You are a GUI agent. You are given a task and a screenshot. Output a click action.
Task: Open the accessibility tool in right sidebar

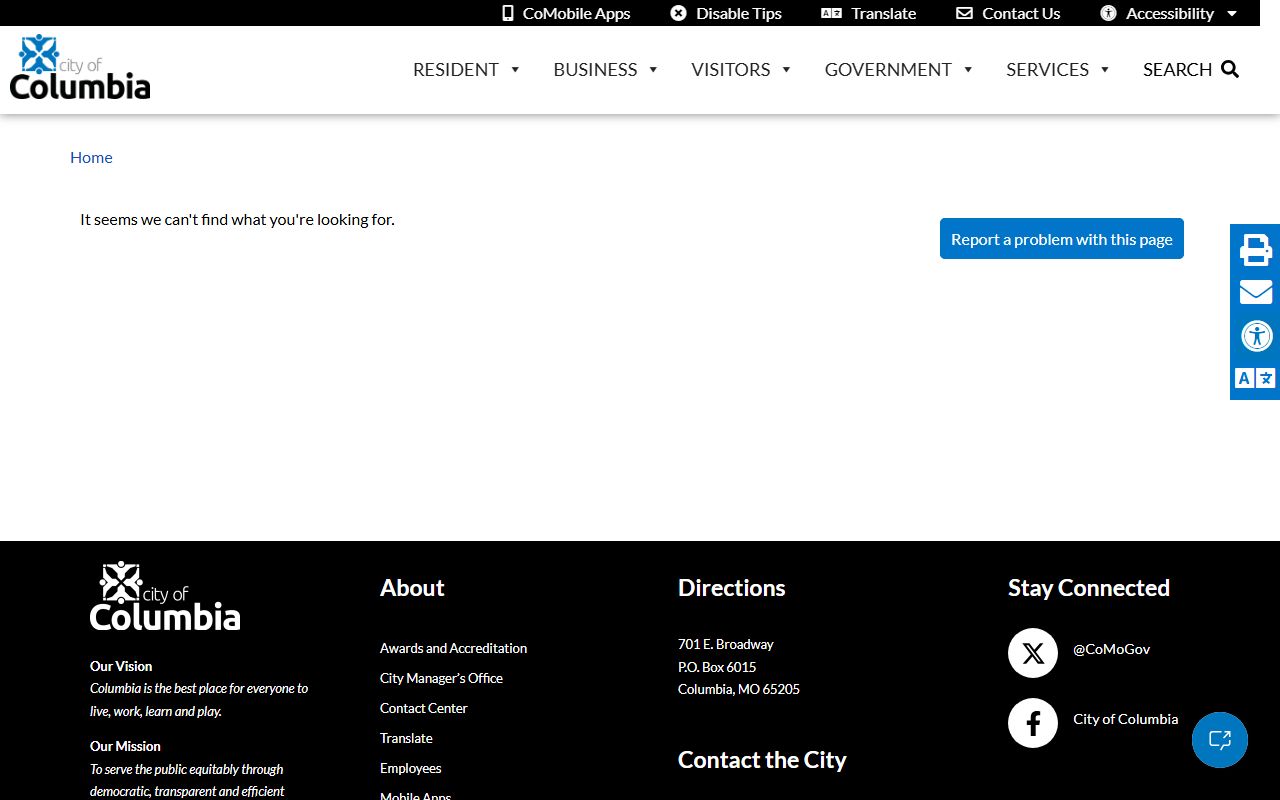(1256, 335)
